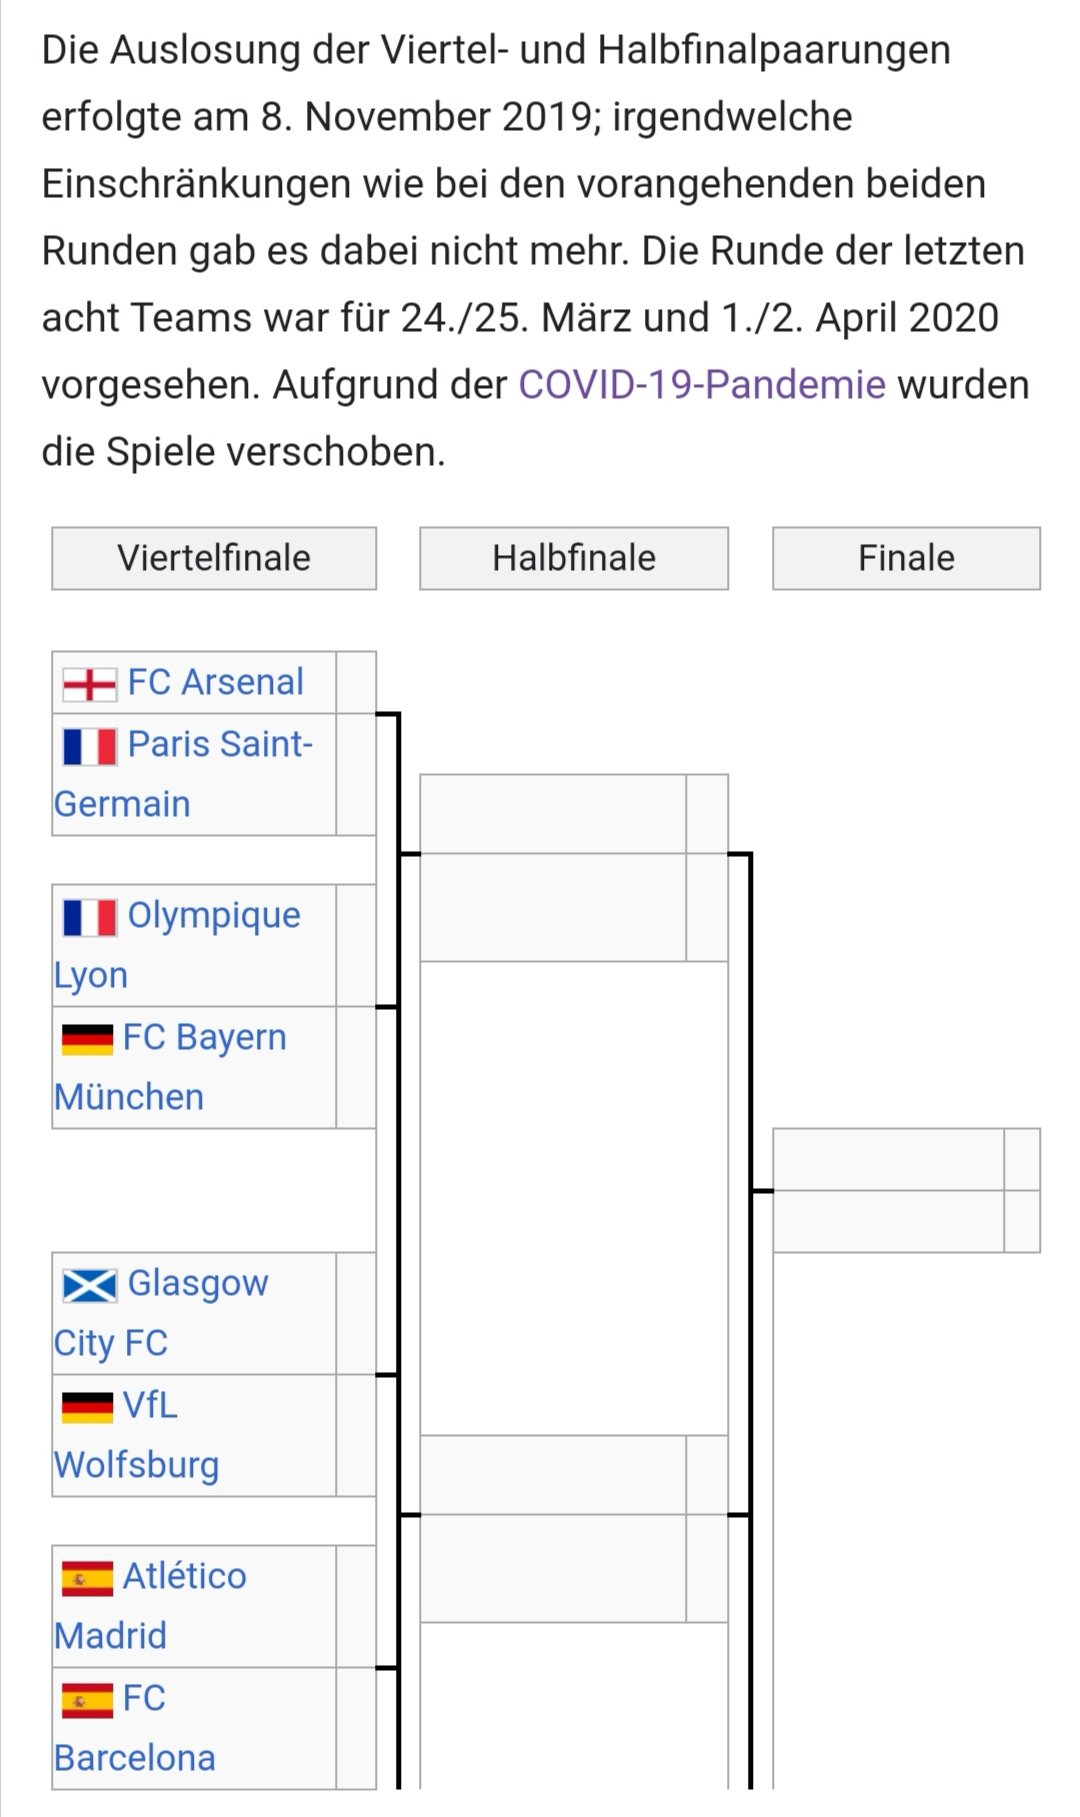Click the French flag beside Olympique Lyon
The width and height of the screenshot is (1080, 1817).
click(x=89, y=917)
